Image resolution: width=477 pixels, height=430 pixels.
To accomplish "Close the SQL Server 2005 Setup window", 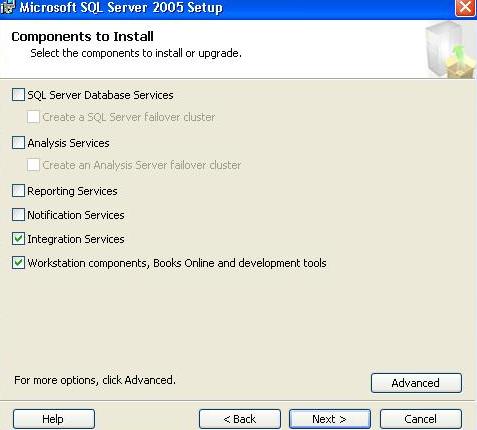I will click(465, 7).
